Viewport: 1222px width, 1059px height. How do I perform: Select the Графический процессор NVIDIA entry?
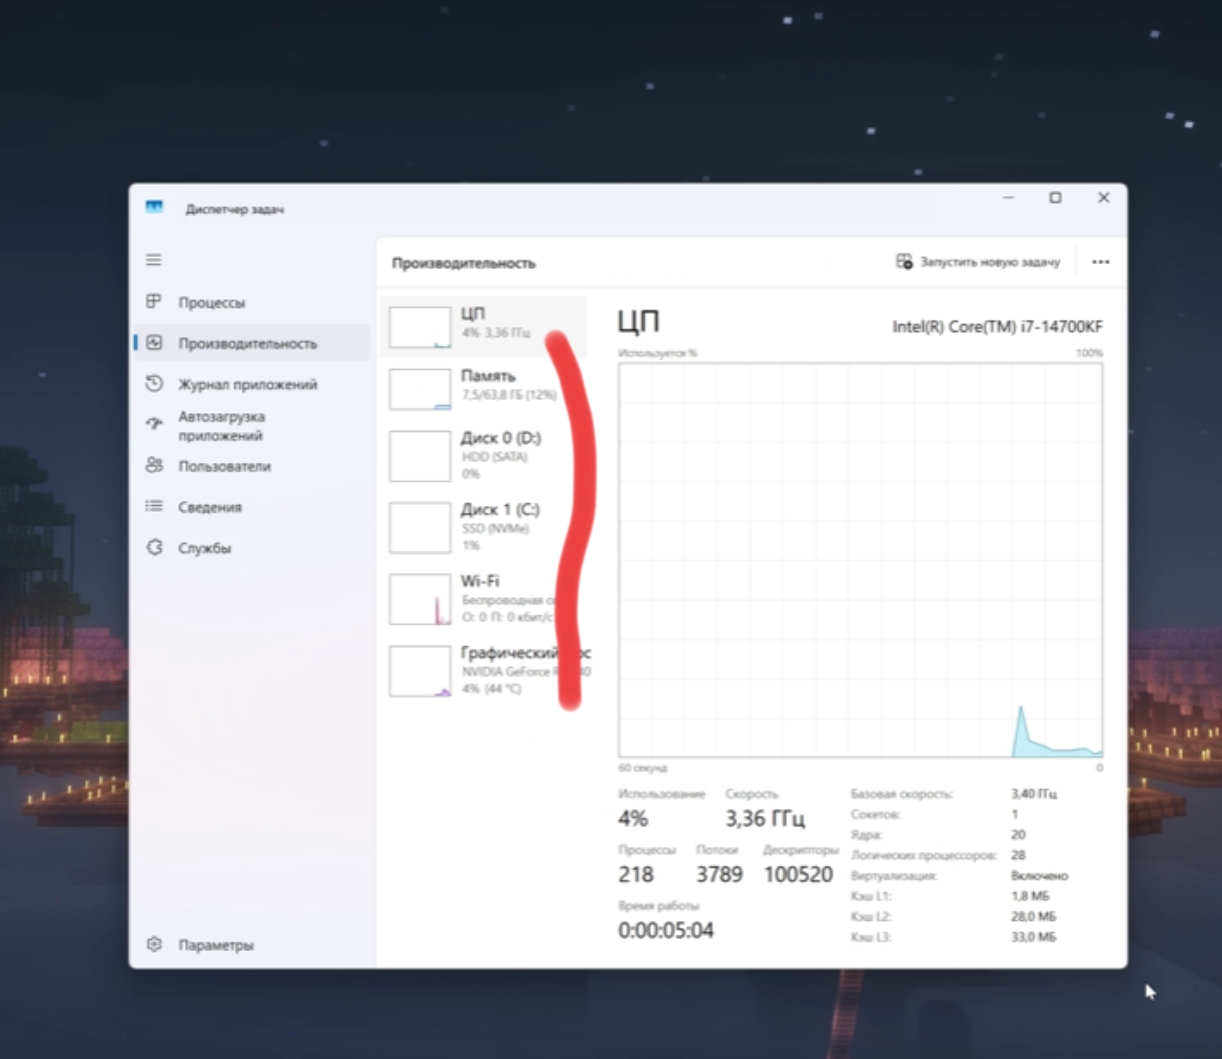(484, 671)
